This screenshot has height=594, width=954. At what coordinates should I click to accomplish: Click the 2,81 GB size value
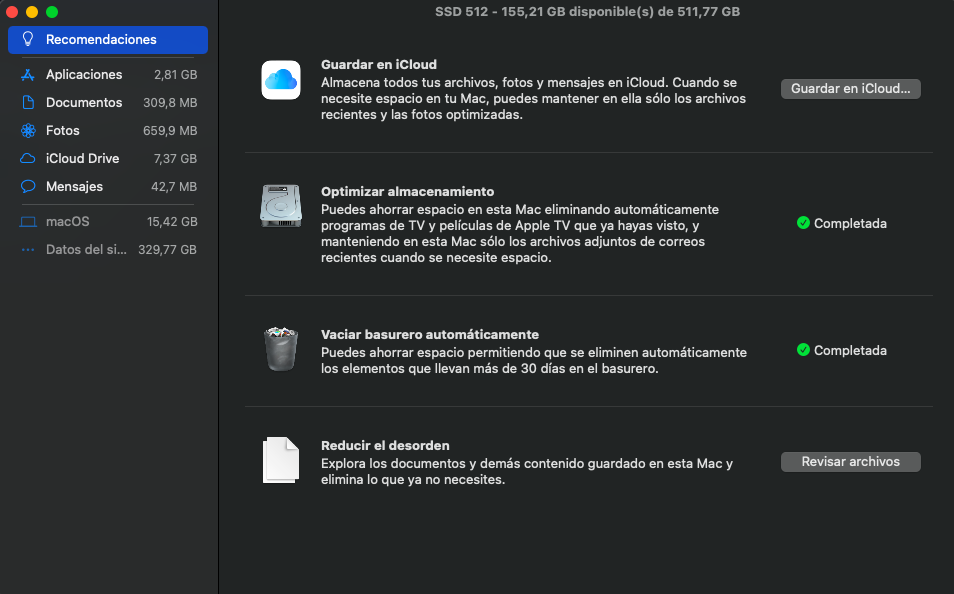tap(175, 75)
